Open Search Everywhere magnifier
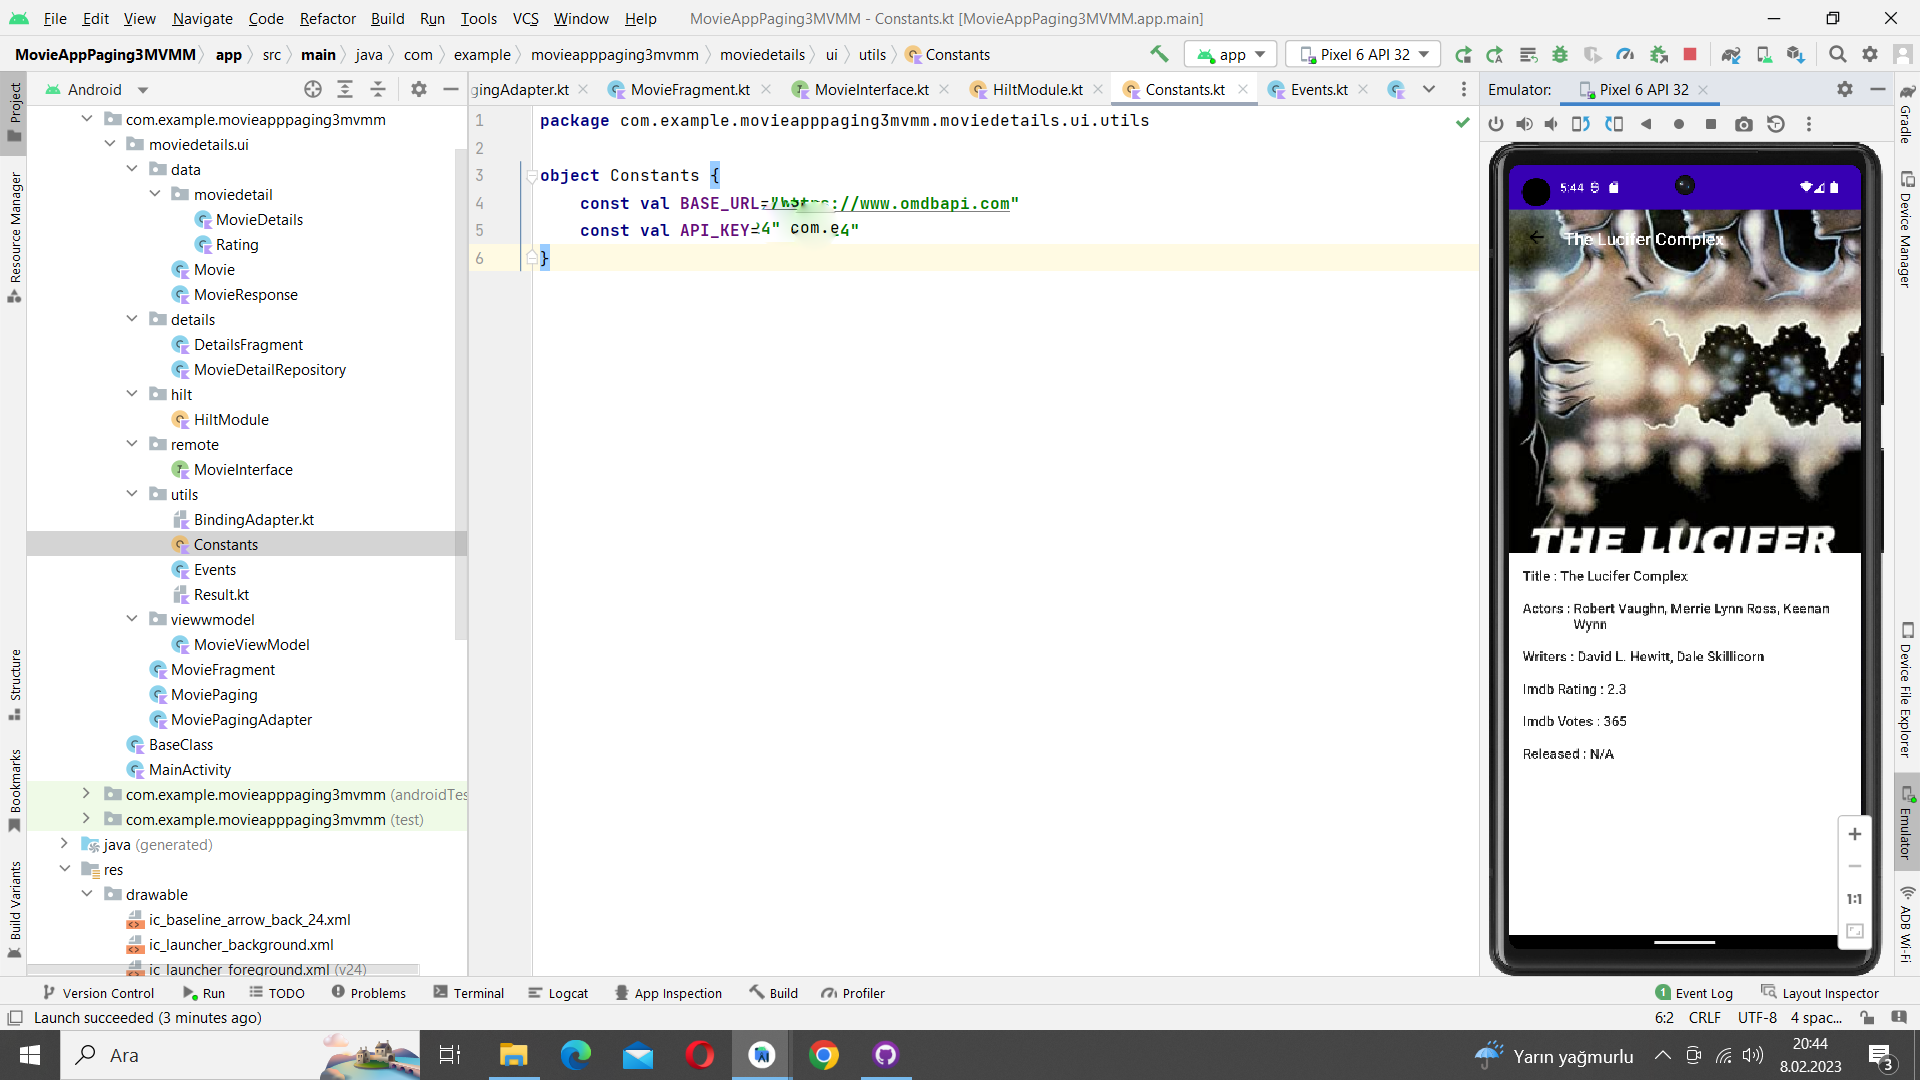 tap(1838, 54)
